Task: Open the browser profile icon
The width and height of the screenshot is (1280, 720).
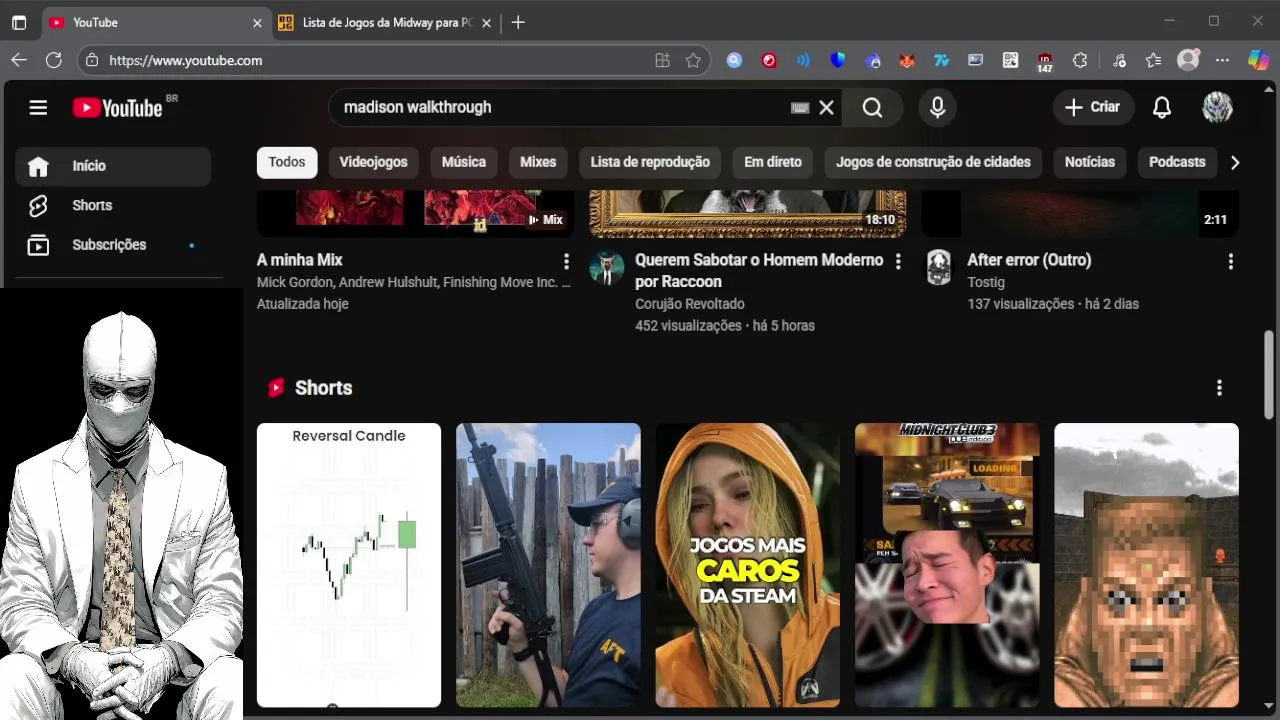Action: tap(1188, 60)
